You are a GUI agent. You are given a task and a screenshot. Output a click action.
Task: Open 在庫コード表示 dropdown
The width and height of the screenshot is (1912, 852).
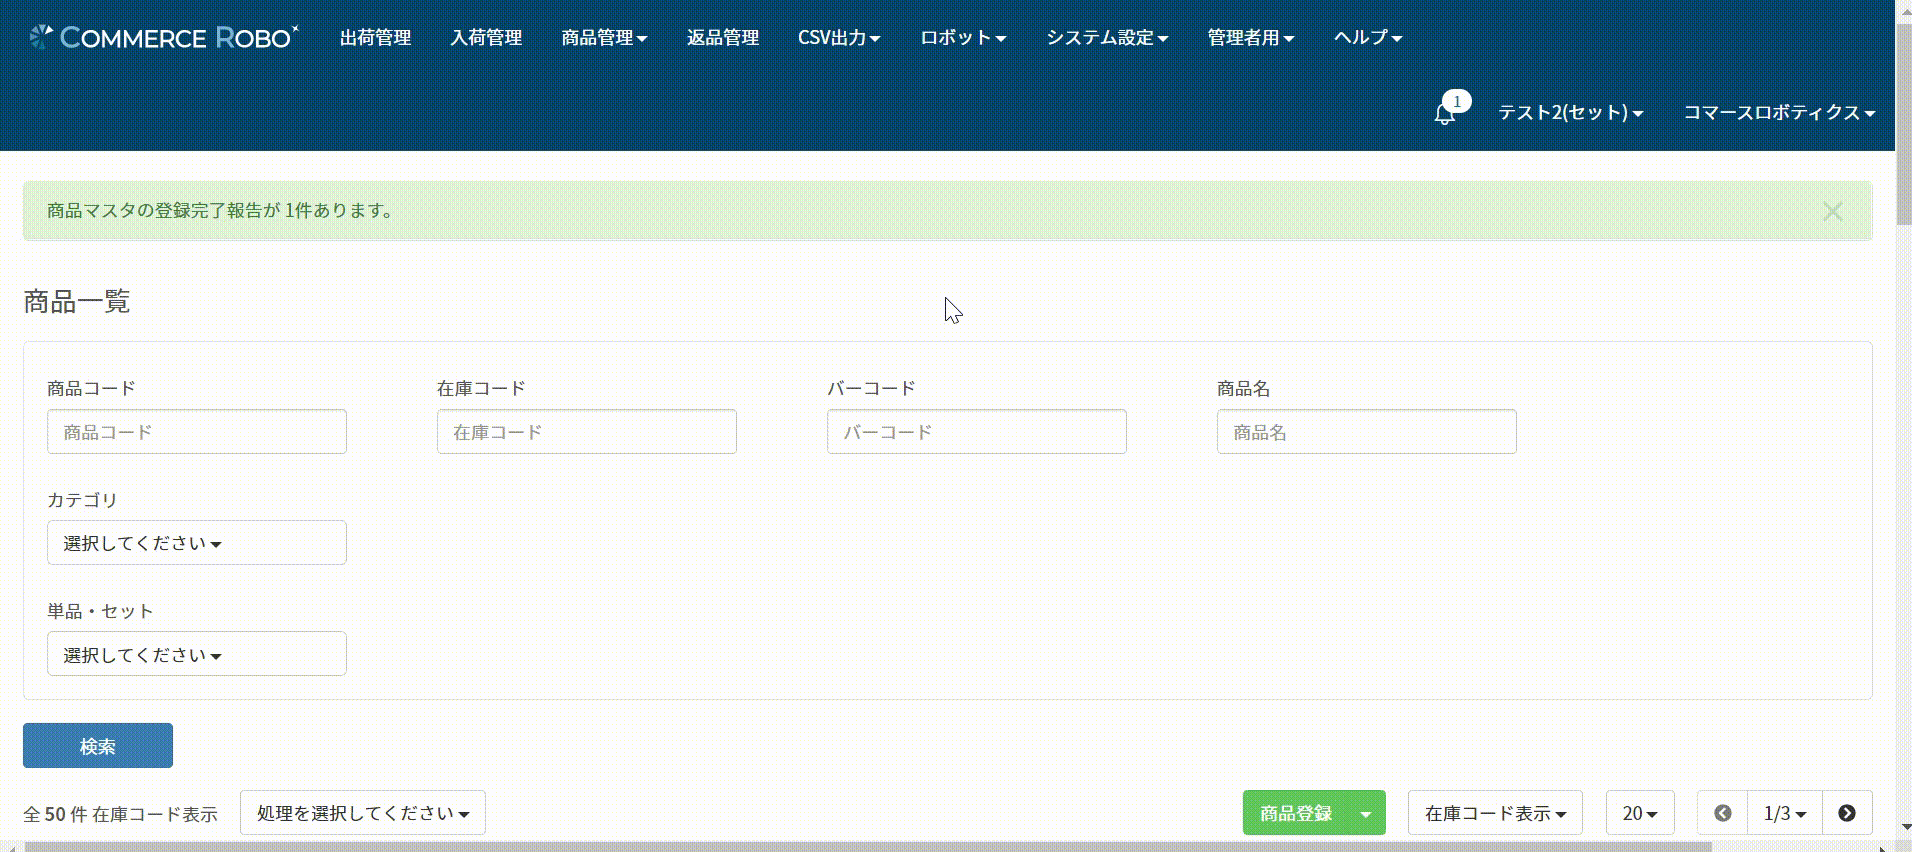coord(1495,813)
